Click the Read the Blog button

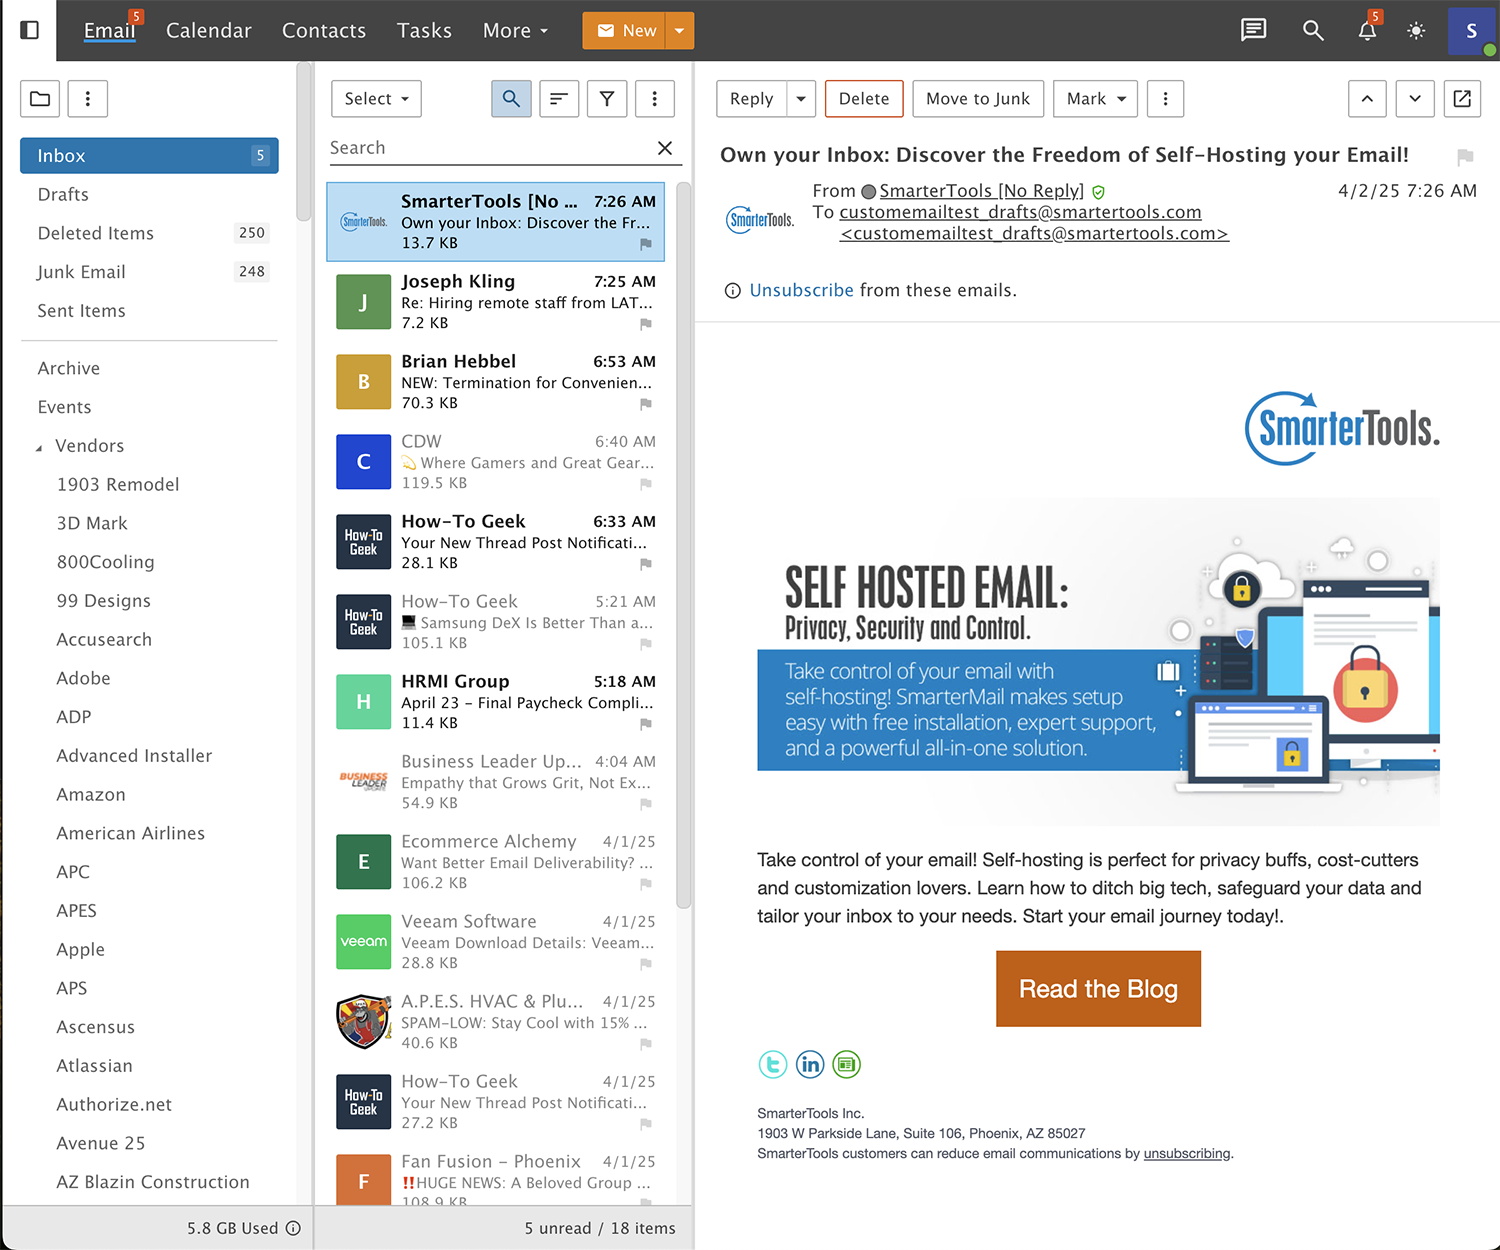click(1098, 988)
